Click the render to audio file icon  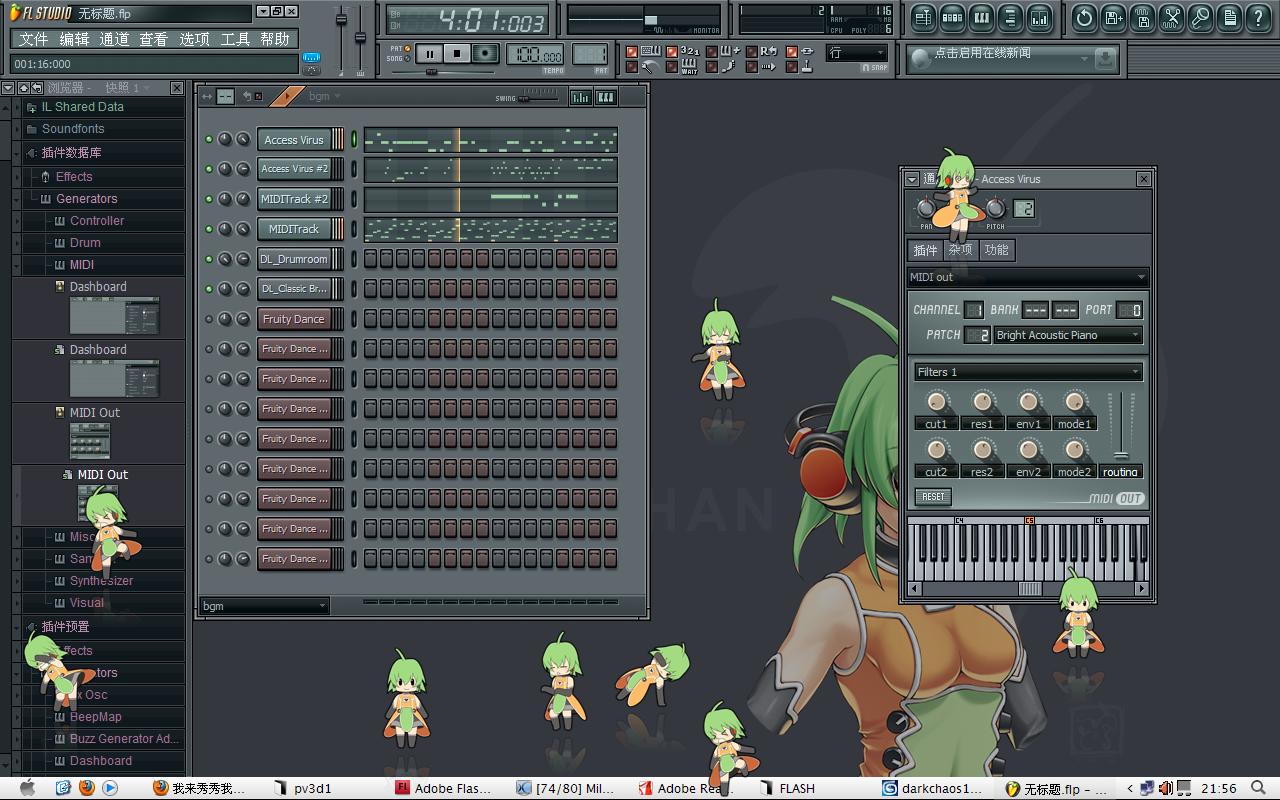click(1143, 17)
